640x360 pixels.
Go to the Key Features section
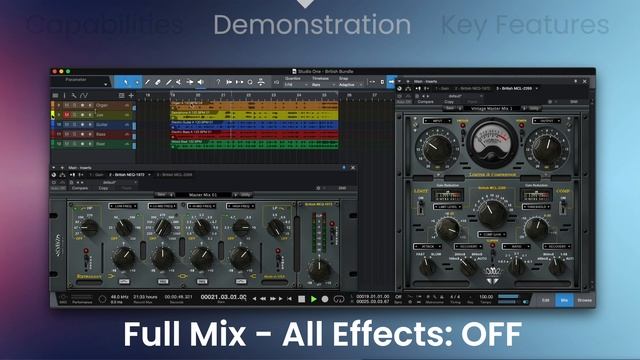click(525, 25)
